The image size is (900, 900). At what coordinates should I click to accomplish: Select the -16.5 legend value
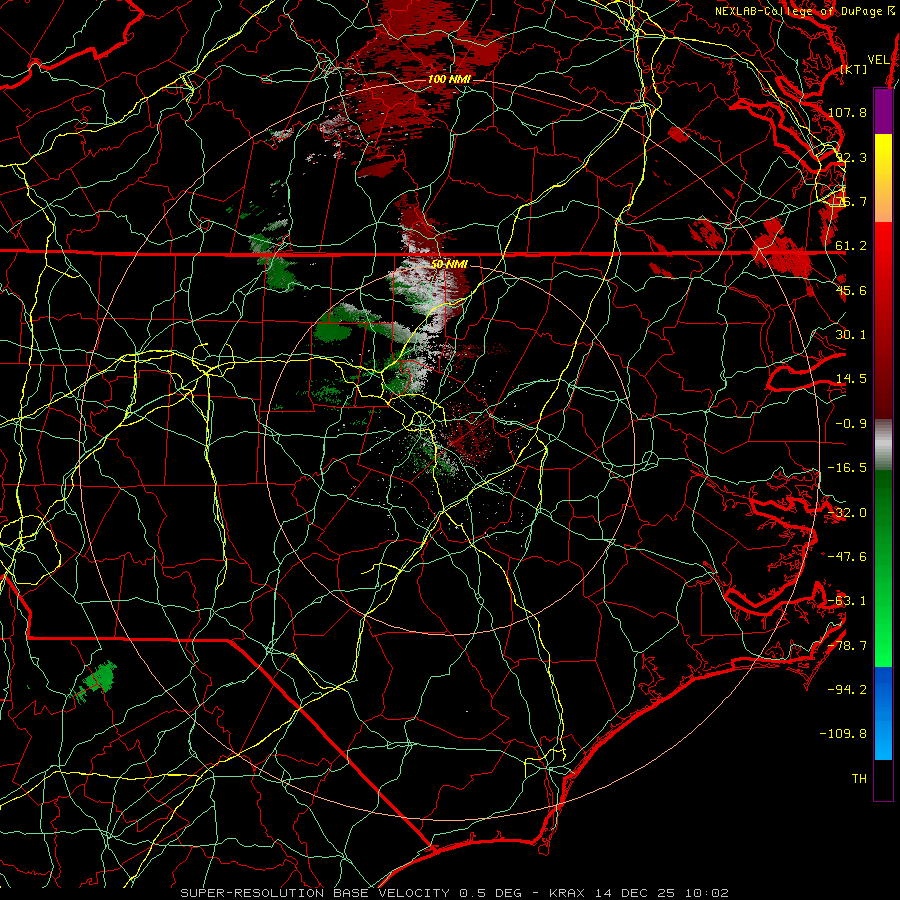(x=847, y=468)
